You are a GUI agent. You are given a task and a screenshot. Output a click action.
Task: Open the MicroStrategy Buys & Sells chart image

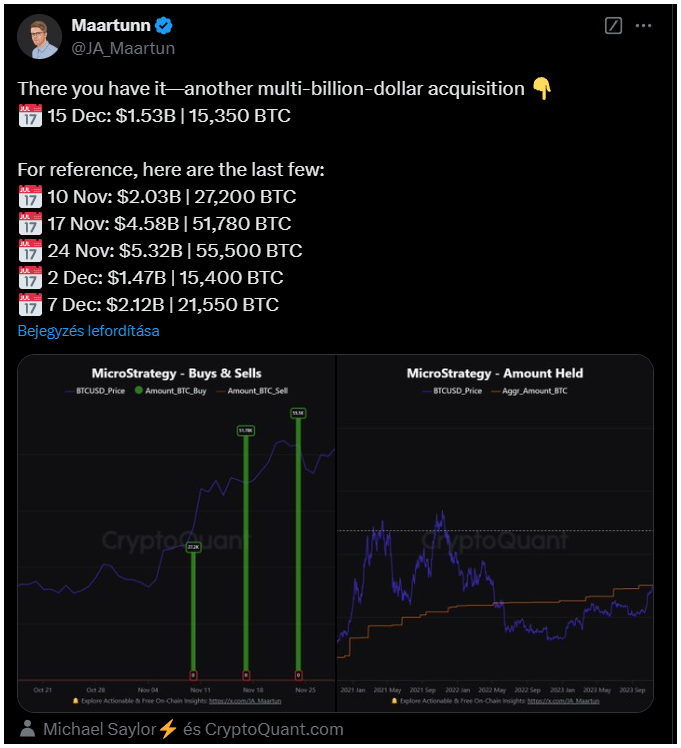click(176, 533)
